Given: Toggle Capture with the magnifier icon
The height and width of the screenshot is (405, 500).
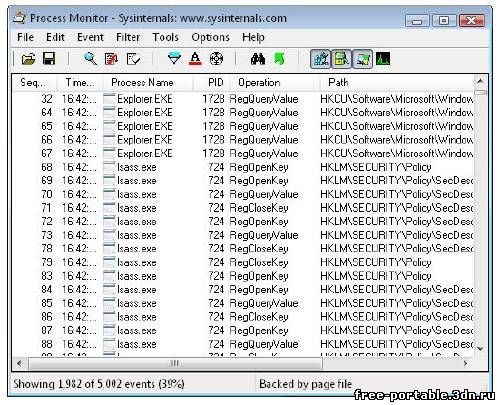Looking at the screenshot, I should (90, 59).
